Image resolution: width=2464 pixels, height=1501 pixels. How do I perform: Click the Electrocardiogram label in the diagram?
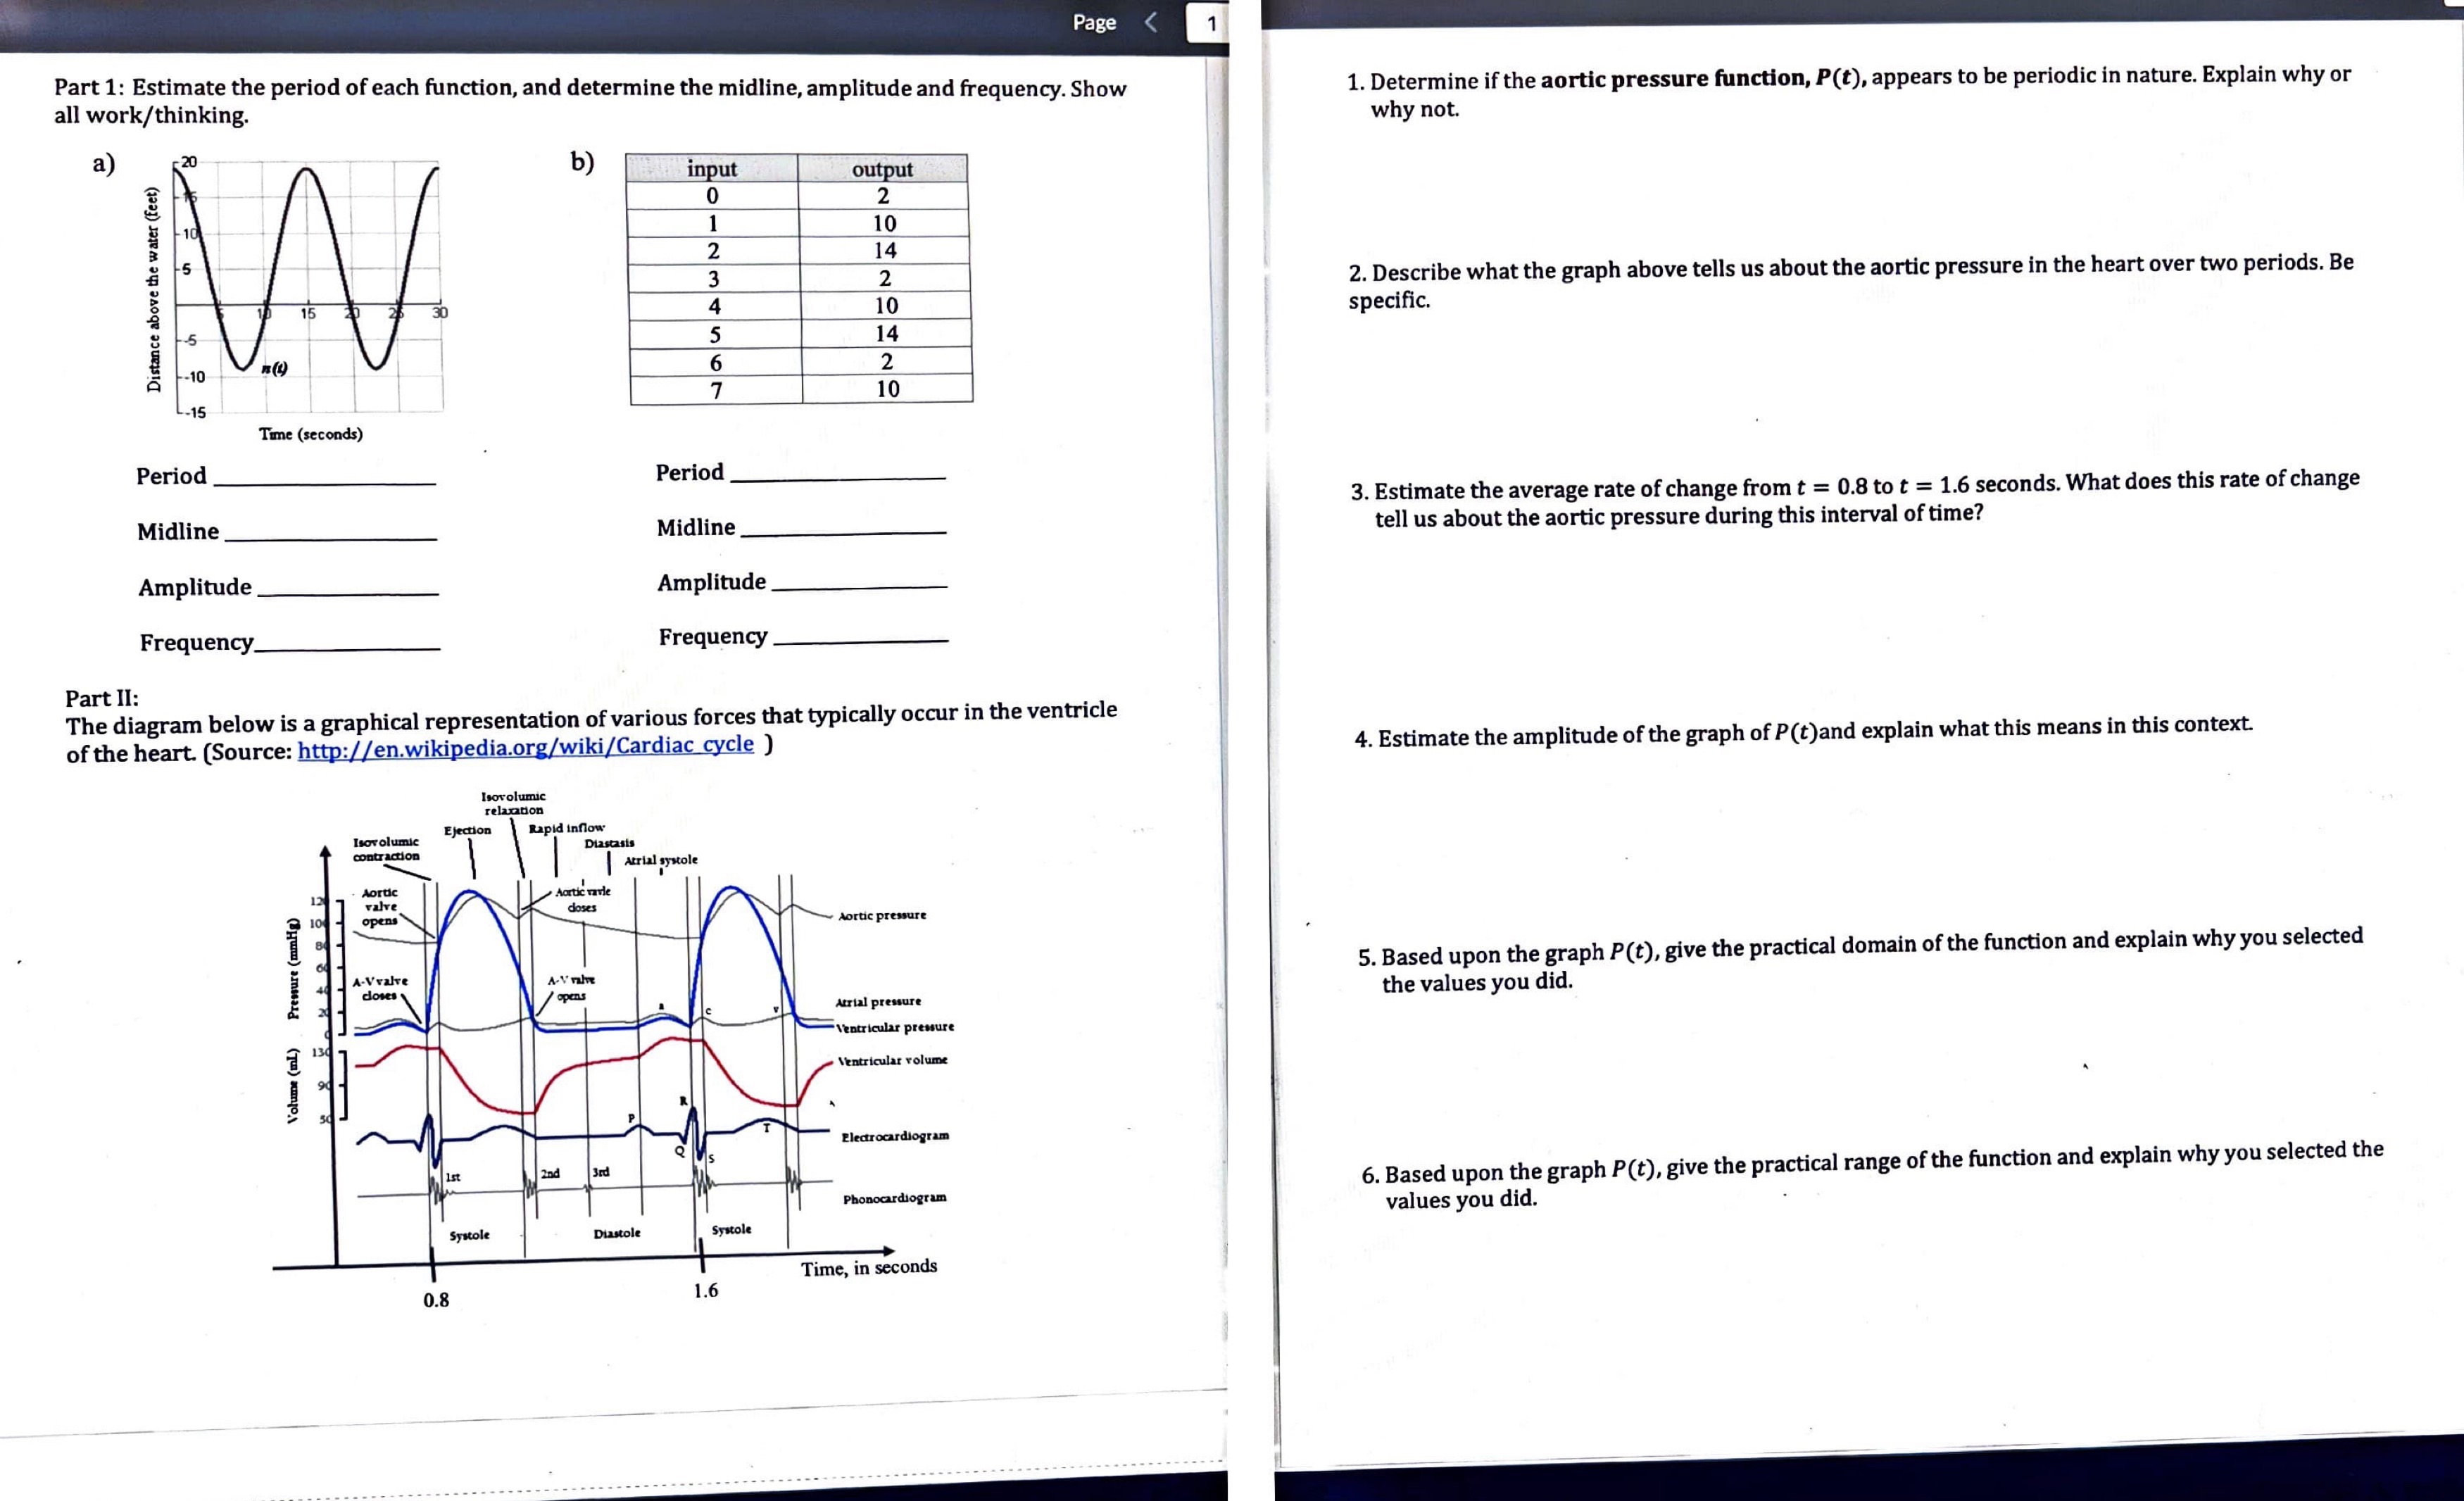coord(895,1135)
